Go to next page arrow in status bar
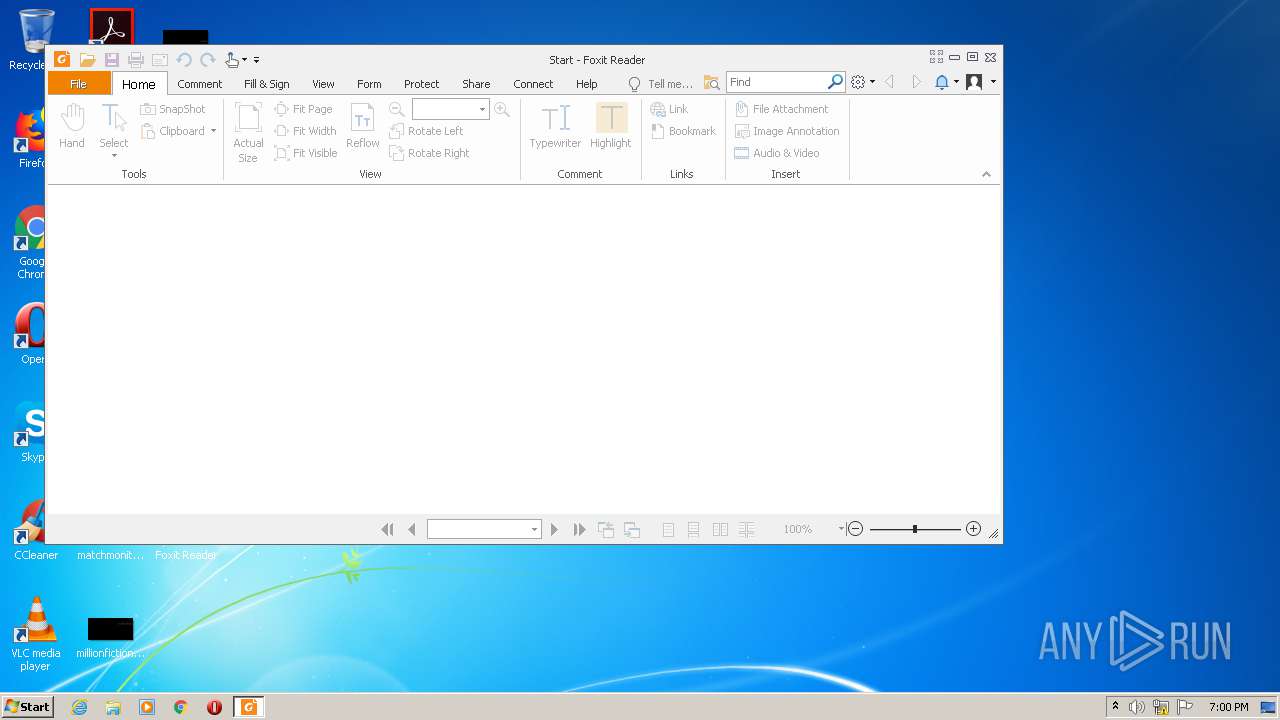 [554, 529]
